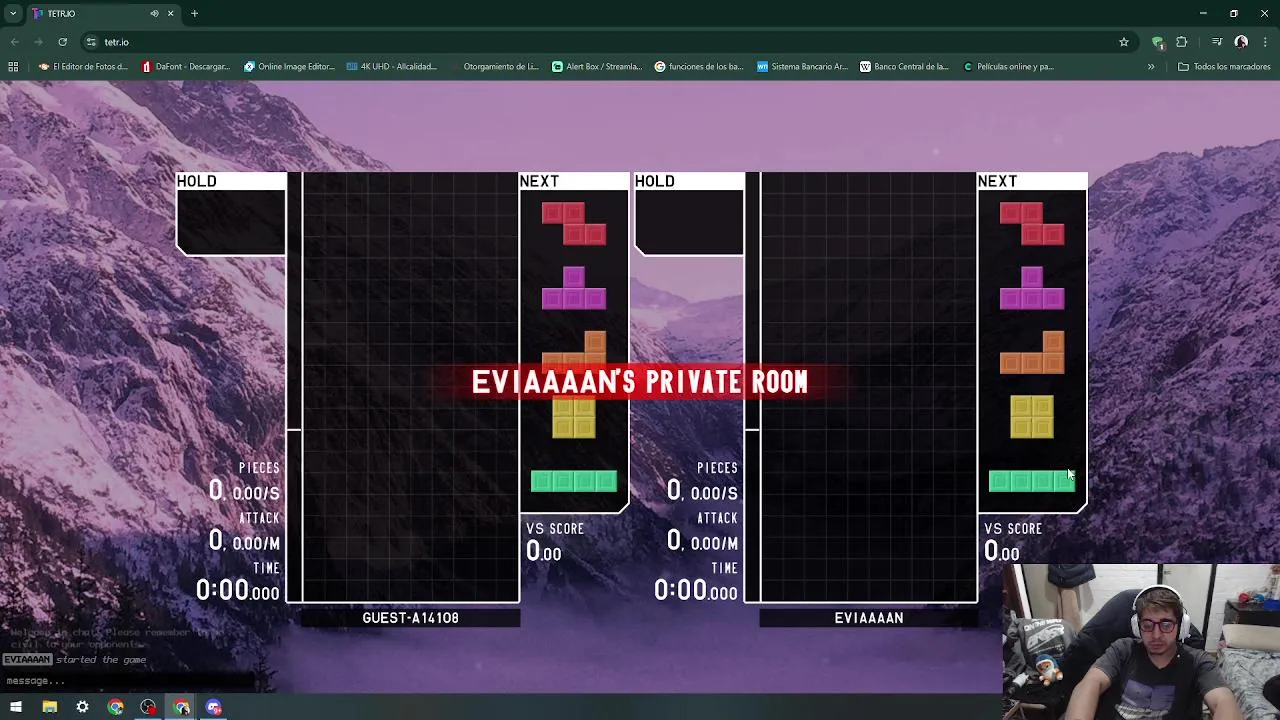
Task: Open a new browser tab
Action: pos(194,13)
